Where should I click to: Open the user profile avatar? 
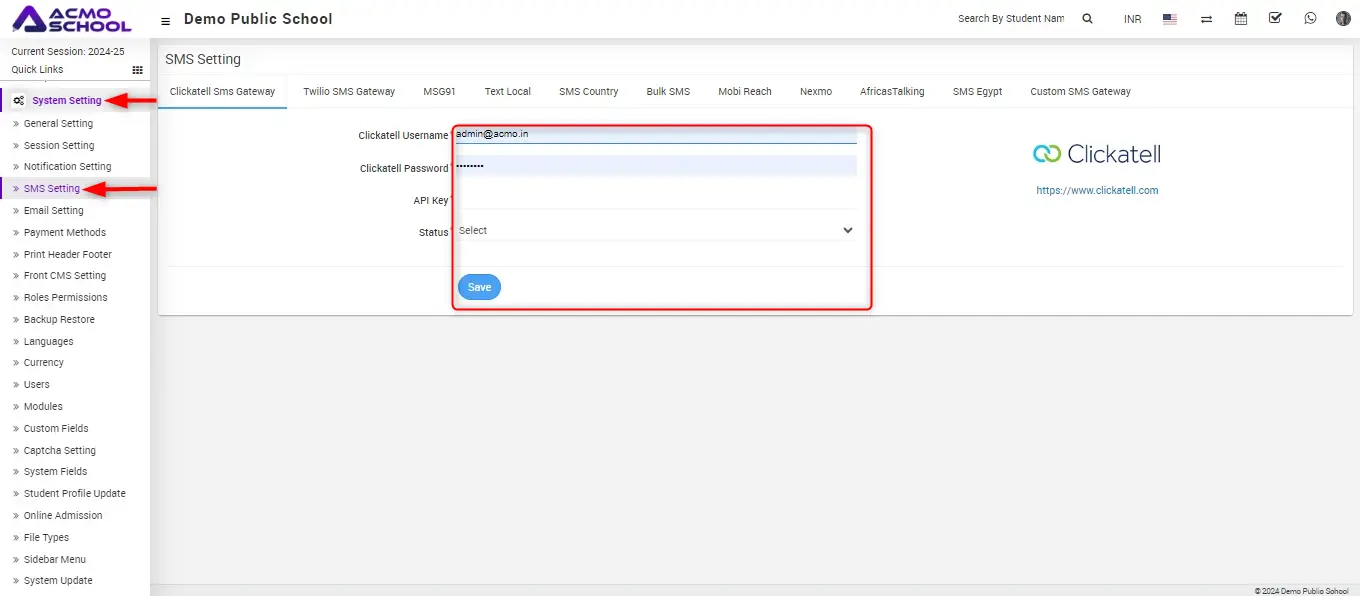point(1343,18)
